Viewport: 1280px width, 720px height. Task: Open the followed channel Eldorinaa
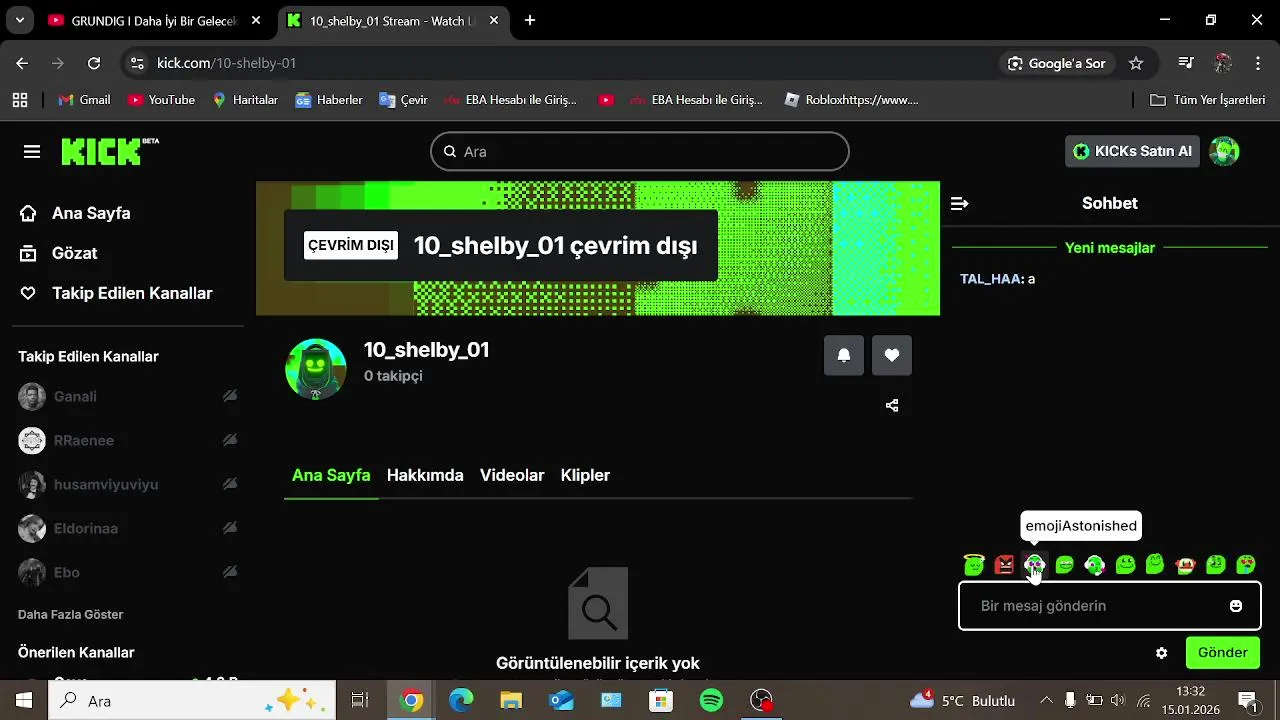pyautogui.click(x=128, y=528)
